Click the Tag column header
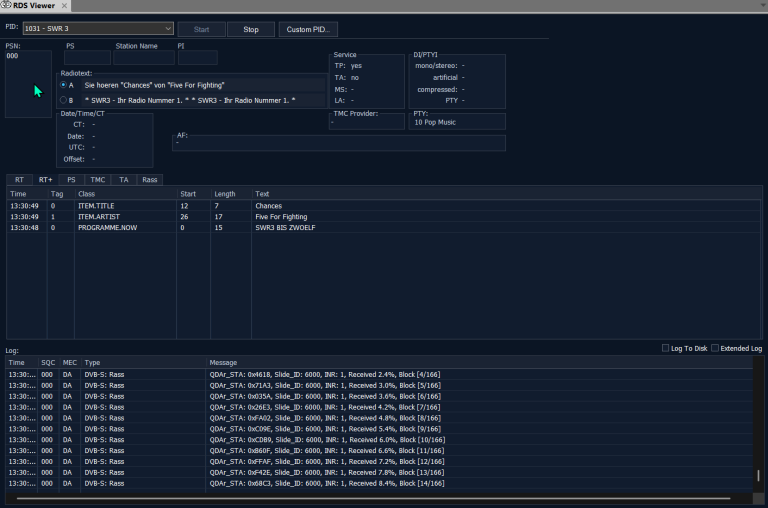The height and width of the screenshot is (508, 768). click(x=61, y=194)
